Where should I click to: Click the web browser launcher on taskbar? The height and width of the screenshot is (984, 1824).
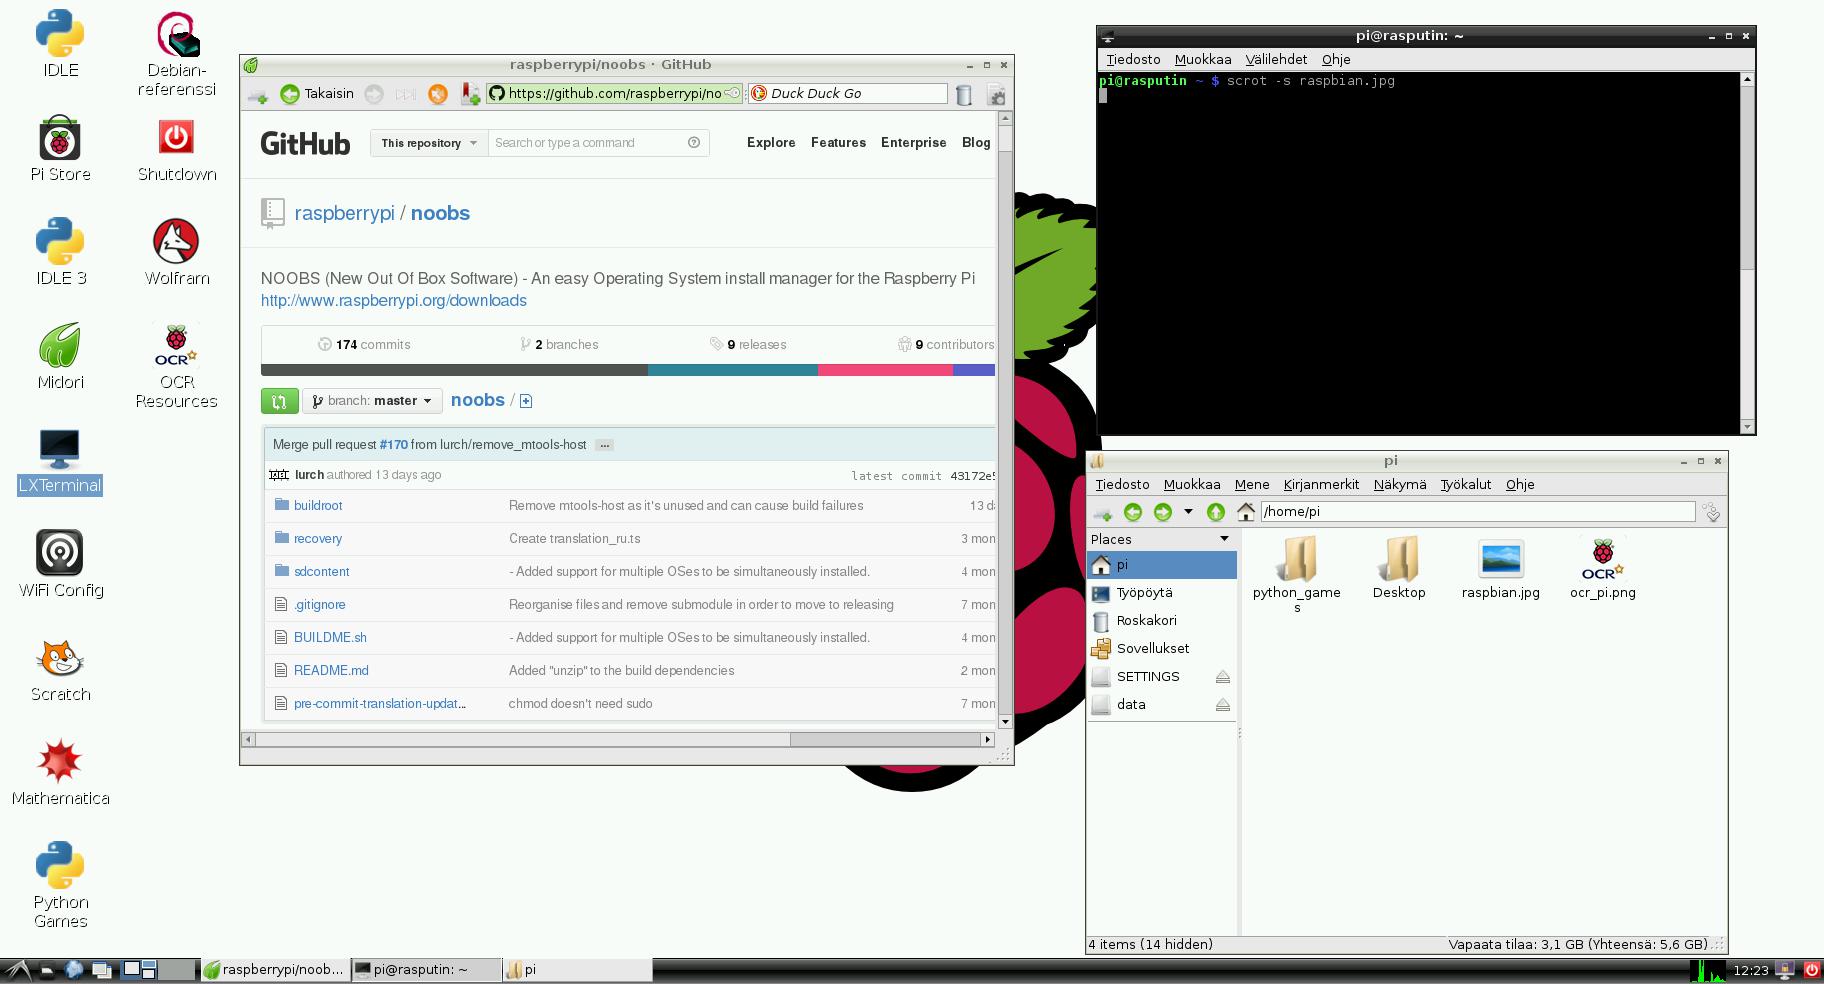(x=74, y=969)
